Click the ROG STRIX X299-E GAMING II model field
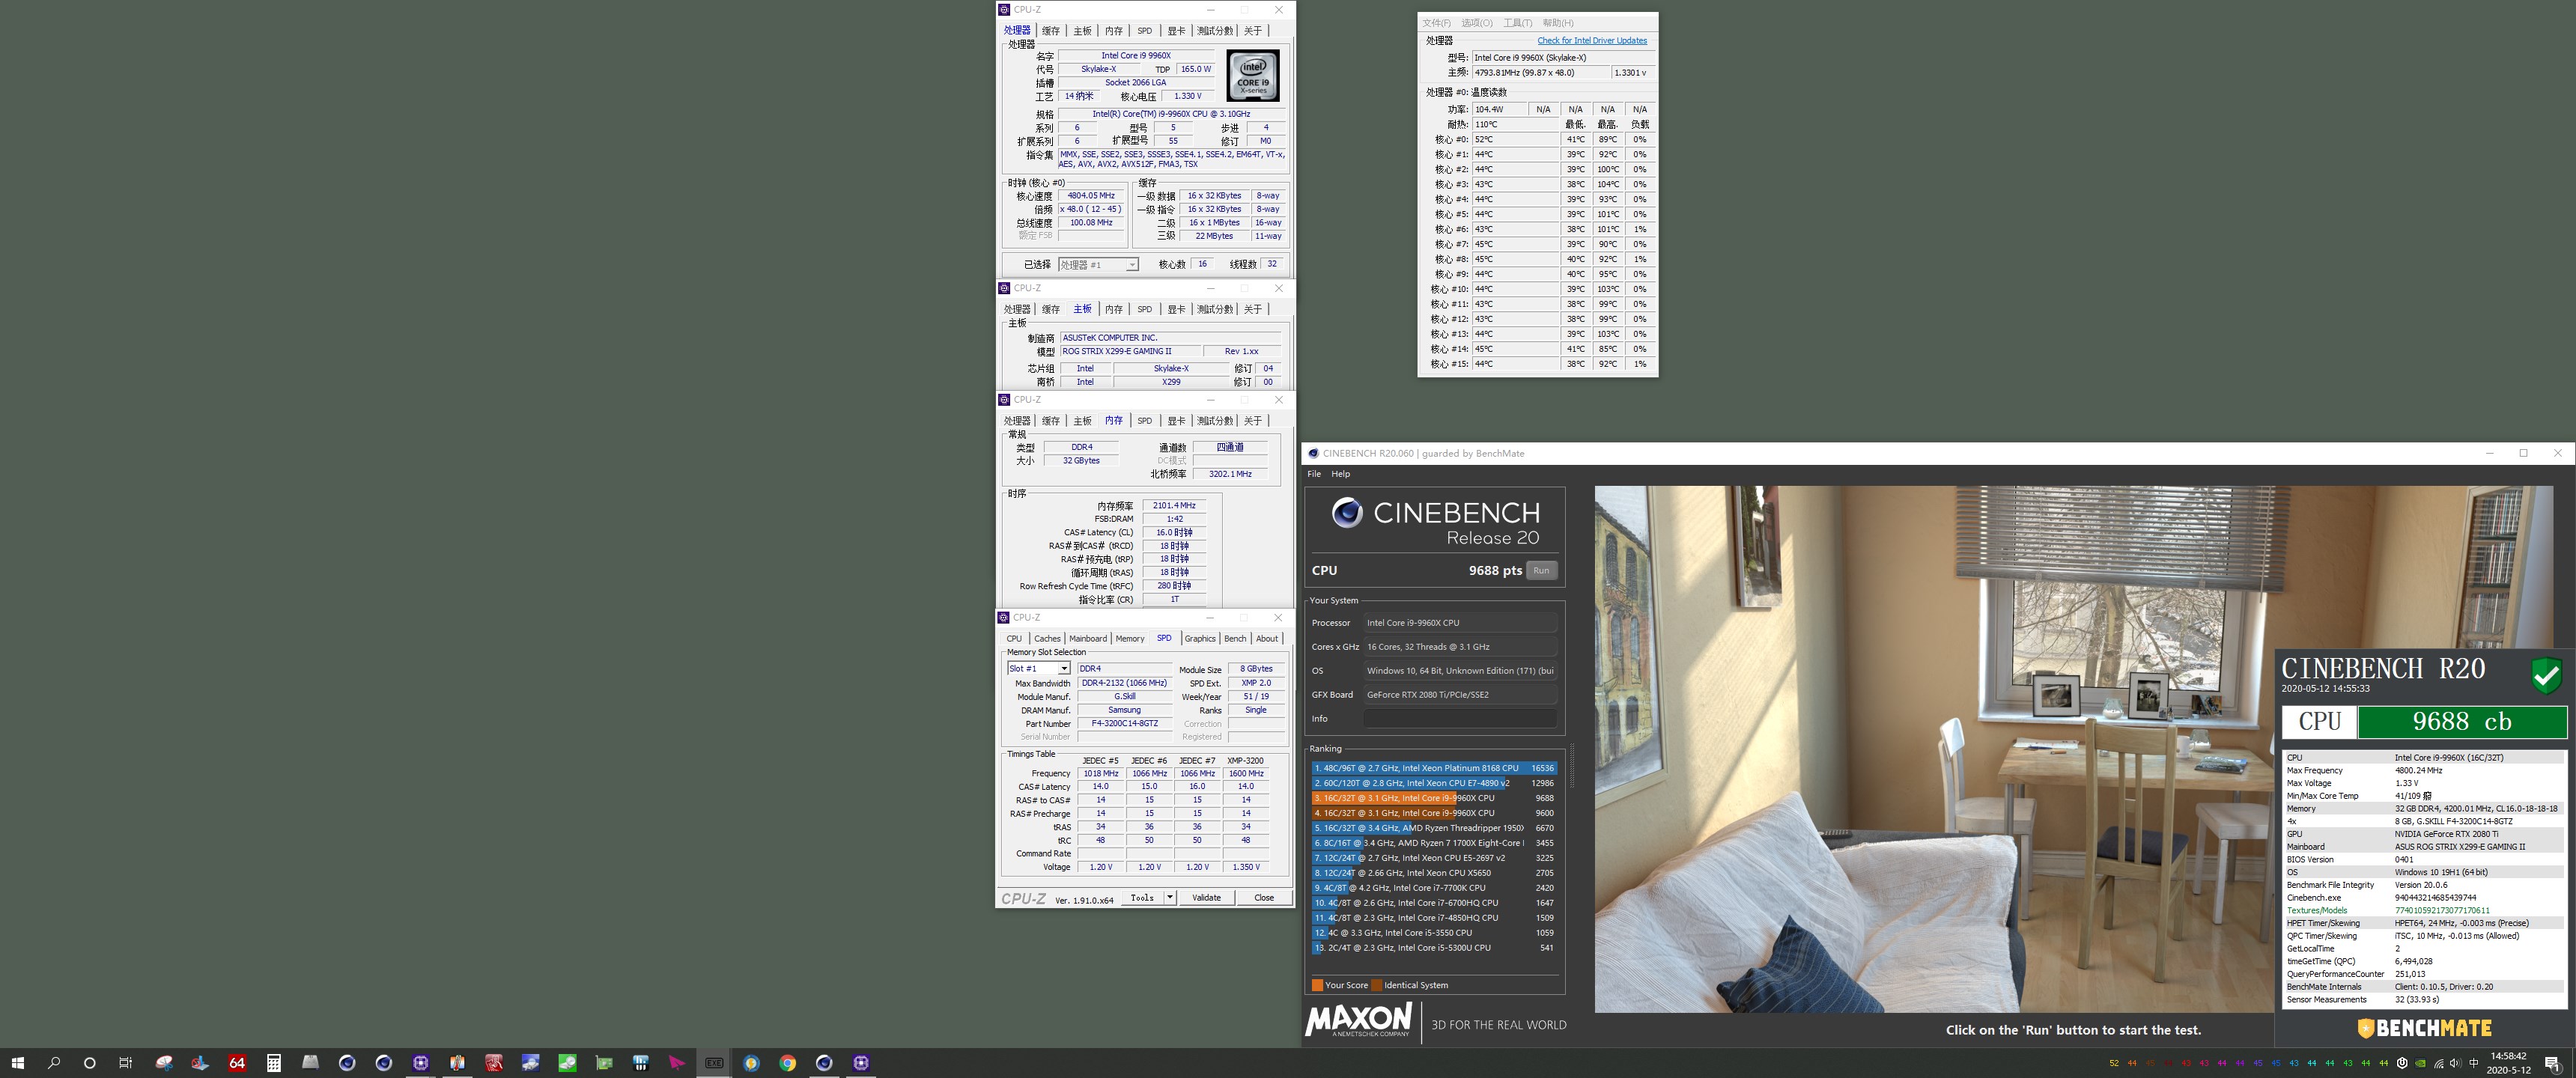Screen dimensions: 2576x1078 [1130, 352]
